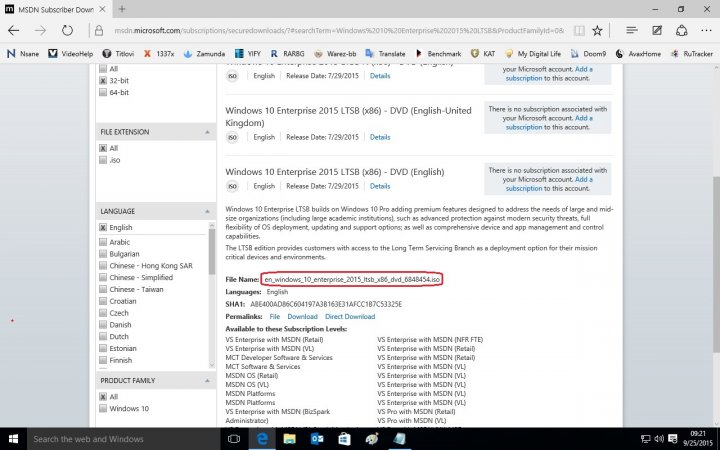Check the Arabic language checkbox
This screenshot has width=720, height=450.
[x=103, y=242]
